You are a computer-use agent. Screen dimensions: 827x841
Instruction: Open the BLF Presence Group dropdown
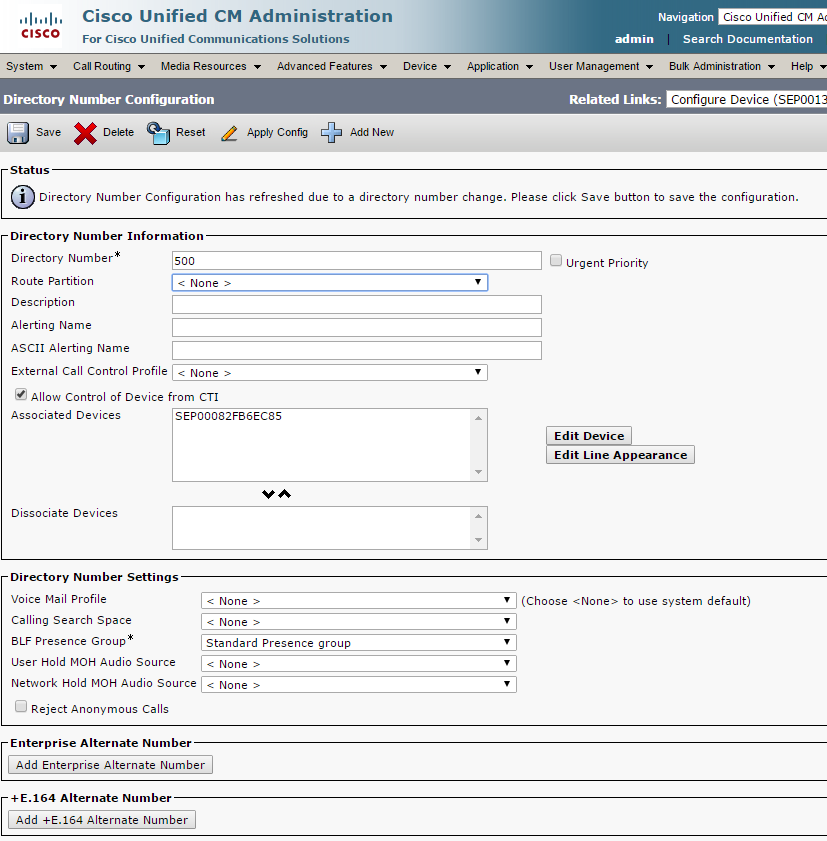tap(359, 643)
